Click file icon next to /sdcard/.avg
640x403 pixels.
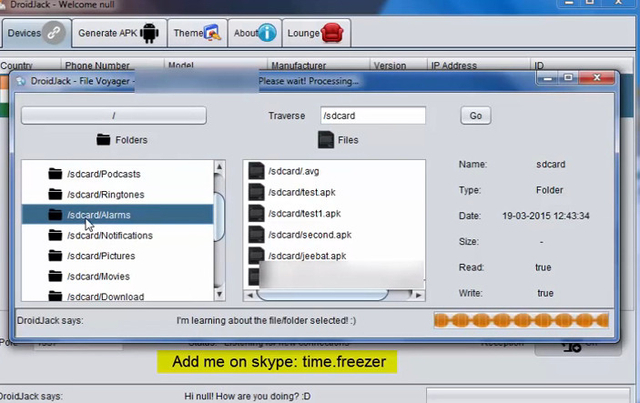pyautogui.click(x=256, y=171)
